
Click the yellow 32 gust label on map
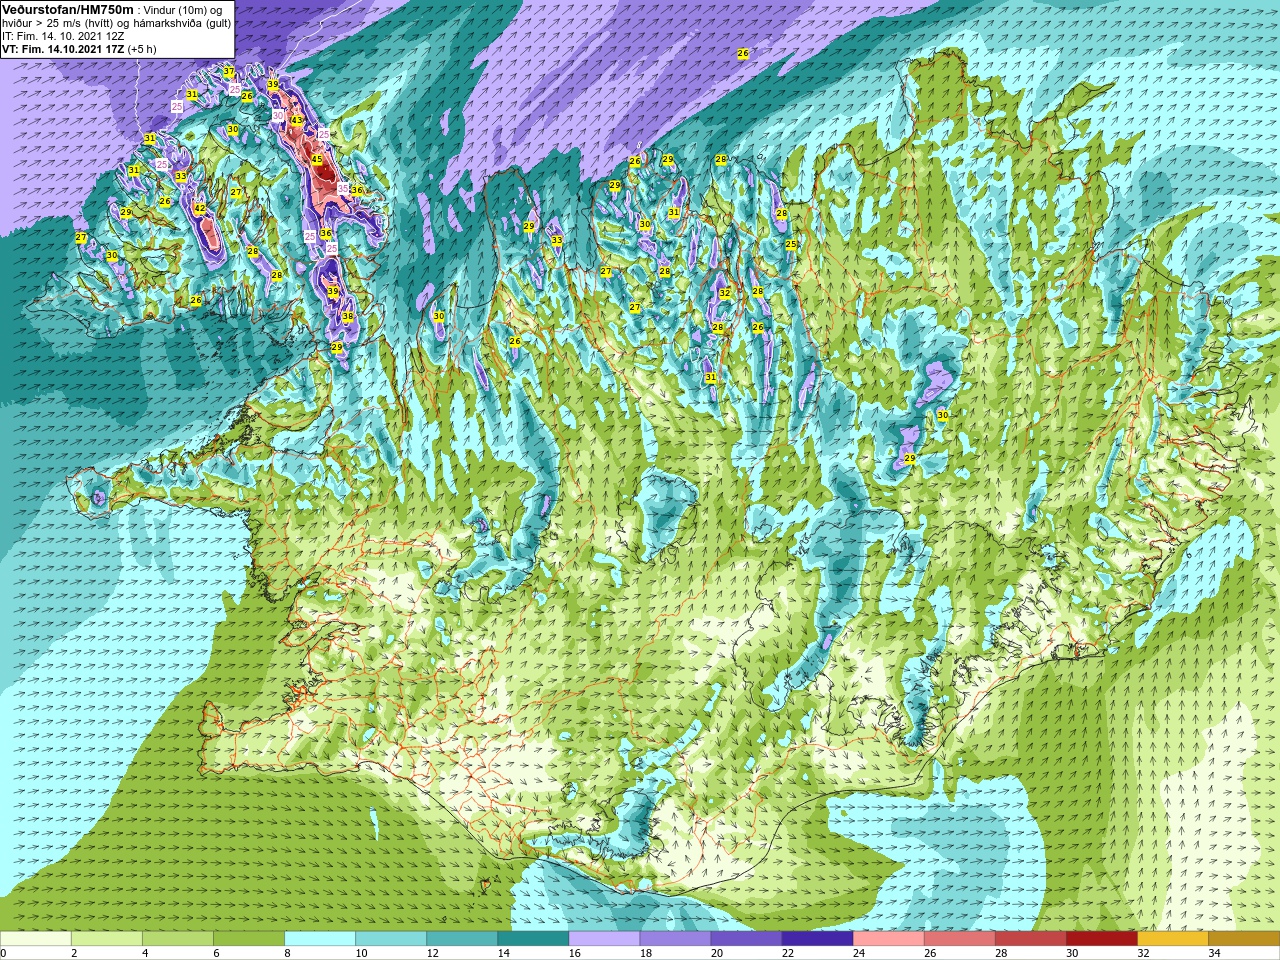(x=725, y=293)
